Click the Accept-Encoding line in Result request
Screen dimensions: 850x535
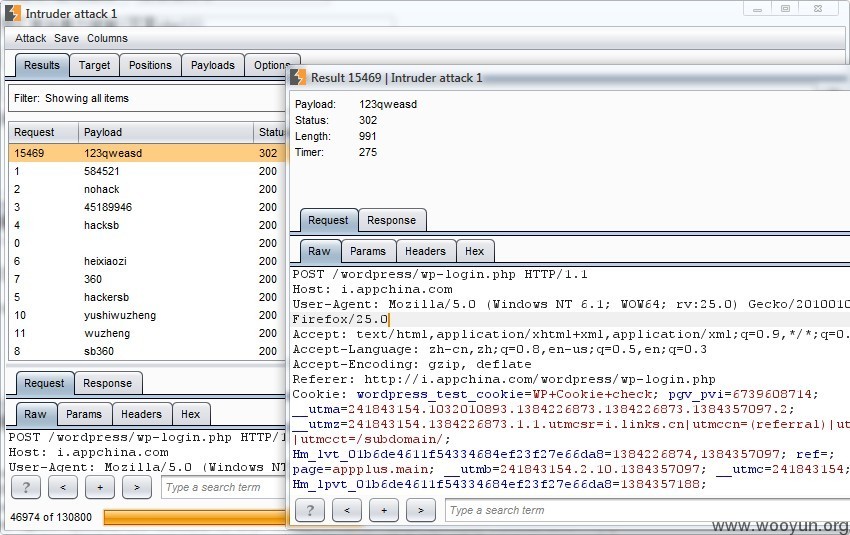(x=411, y=364)
